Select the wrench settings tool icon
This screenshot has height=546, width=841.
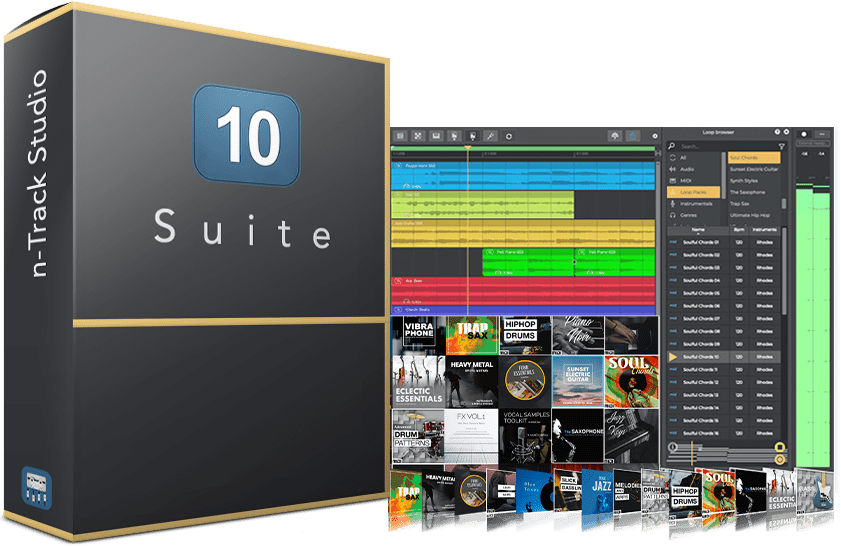(490, 136)
